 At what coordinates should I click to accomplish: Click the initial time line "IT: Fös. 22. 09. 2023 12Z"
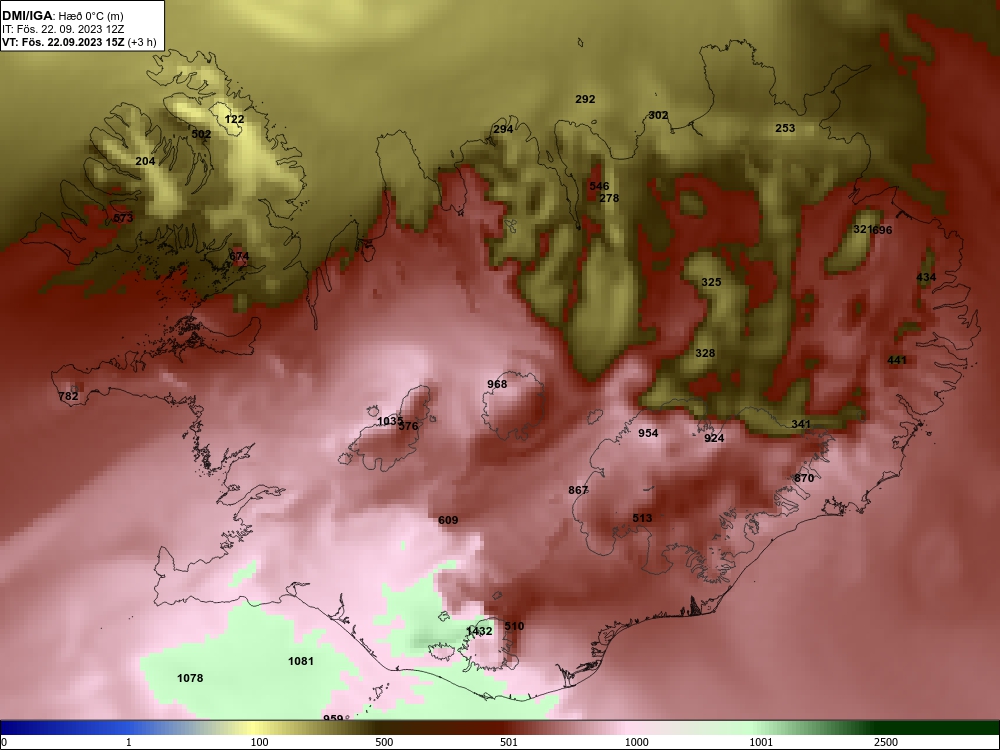click(x=62, y=29)
